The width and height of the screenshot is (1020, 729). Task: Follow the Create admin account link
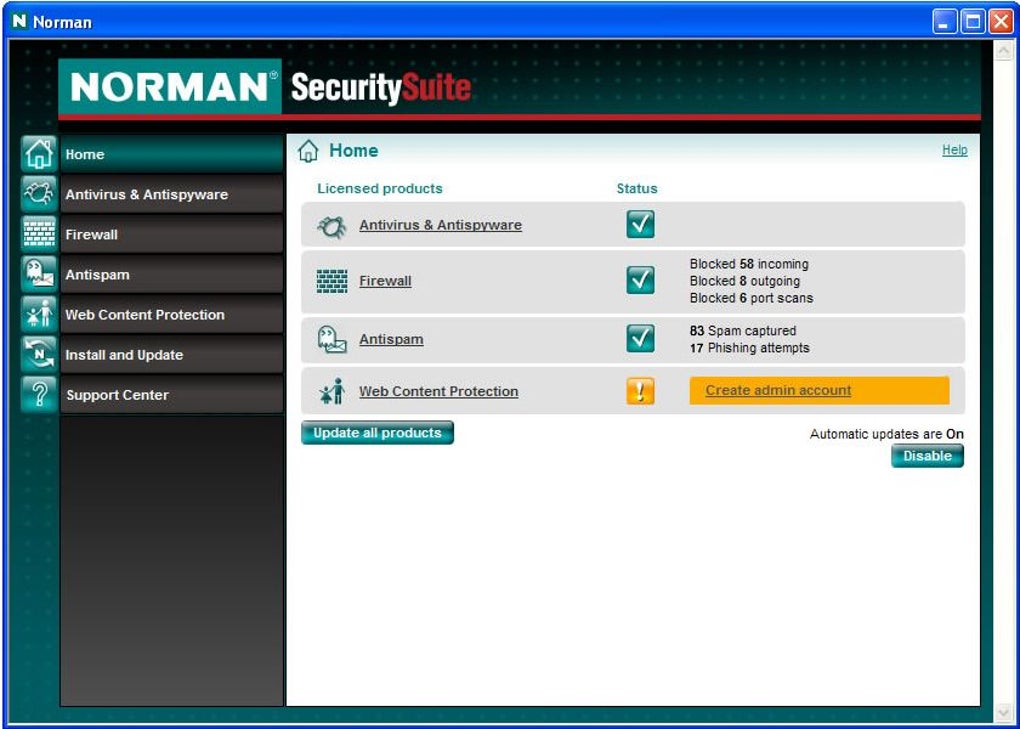click(778, 390)
